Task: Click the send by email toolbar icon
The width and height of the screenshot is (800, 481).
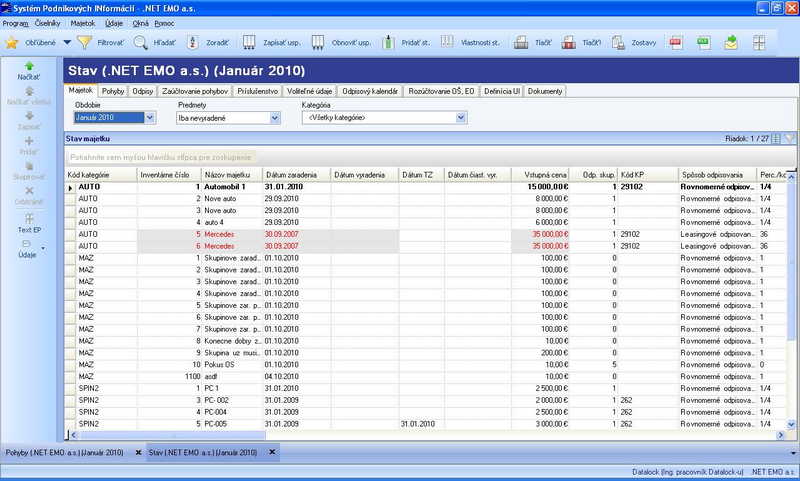Action: (x=731, y=43)
